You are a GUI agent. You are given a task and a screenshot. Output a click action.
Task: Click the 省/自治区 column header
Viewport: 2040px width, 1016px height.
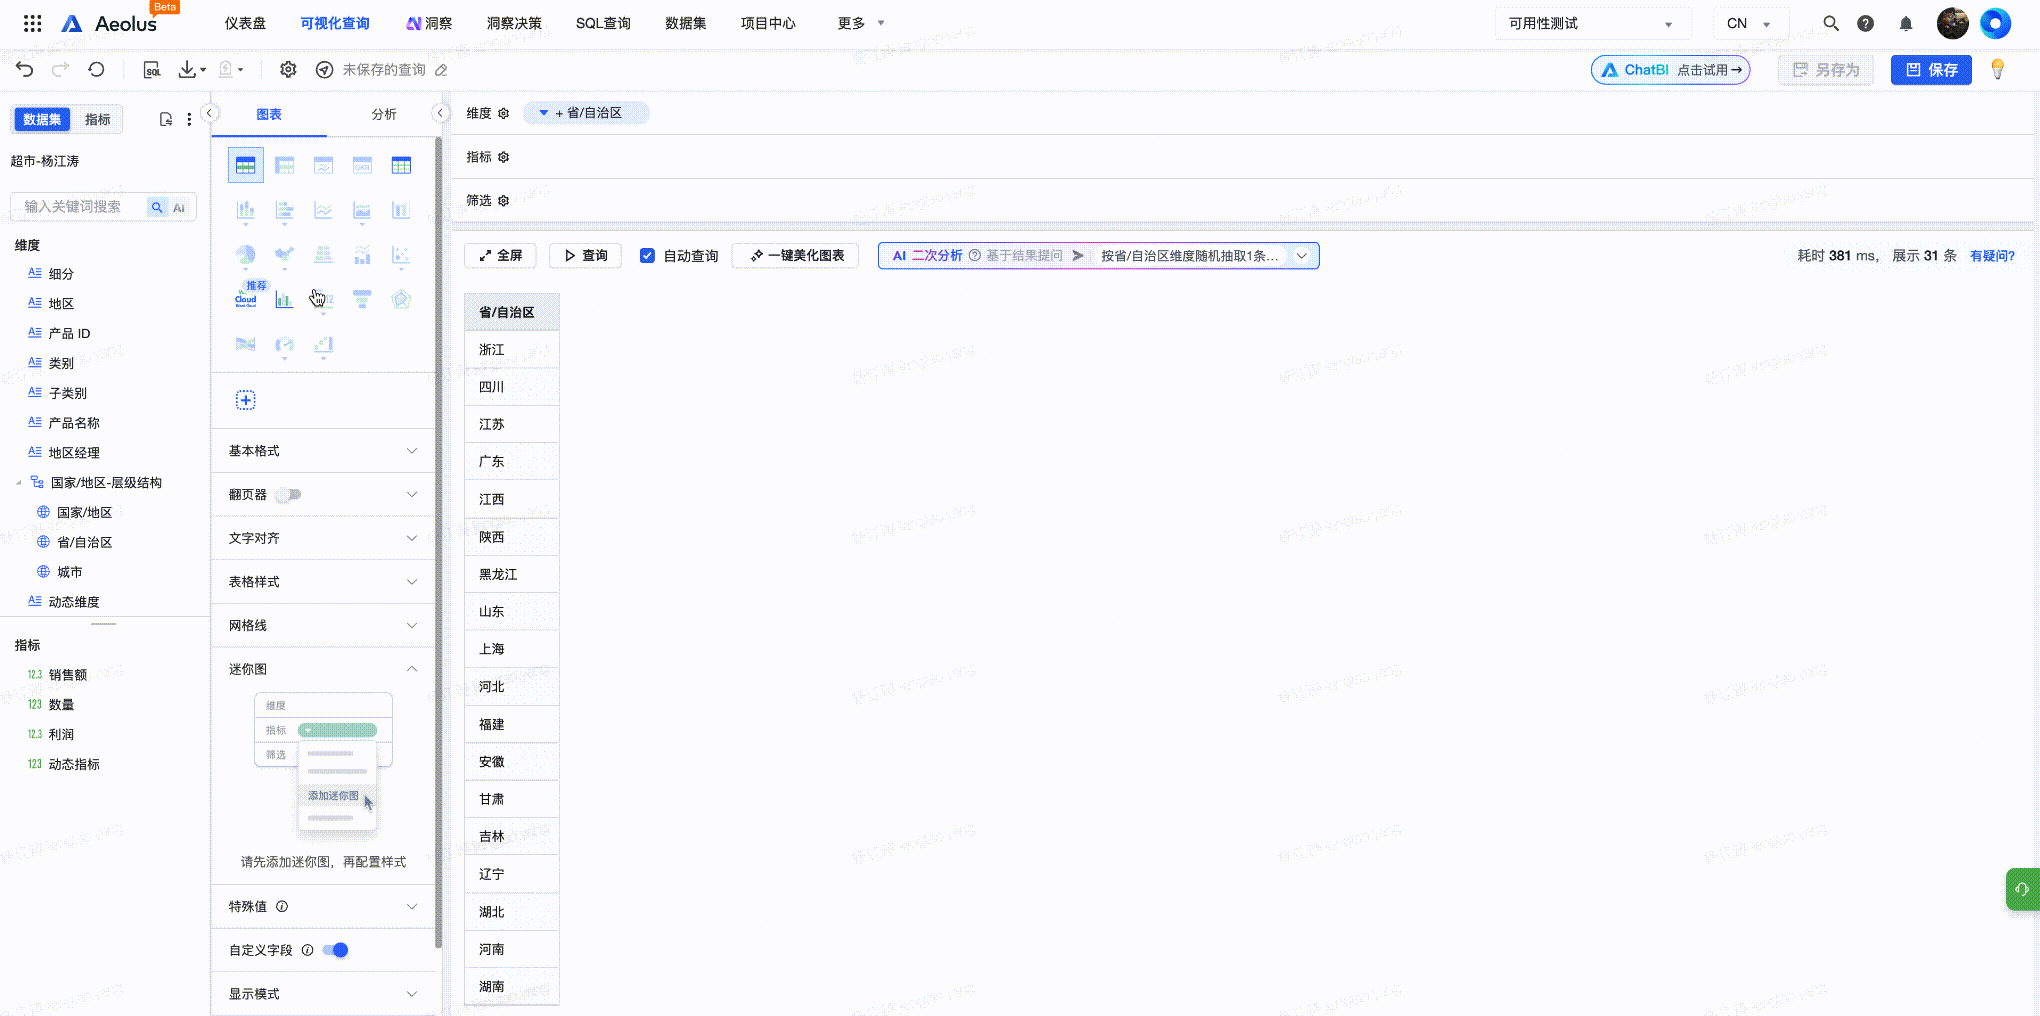512,312
